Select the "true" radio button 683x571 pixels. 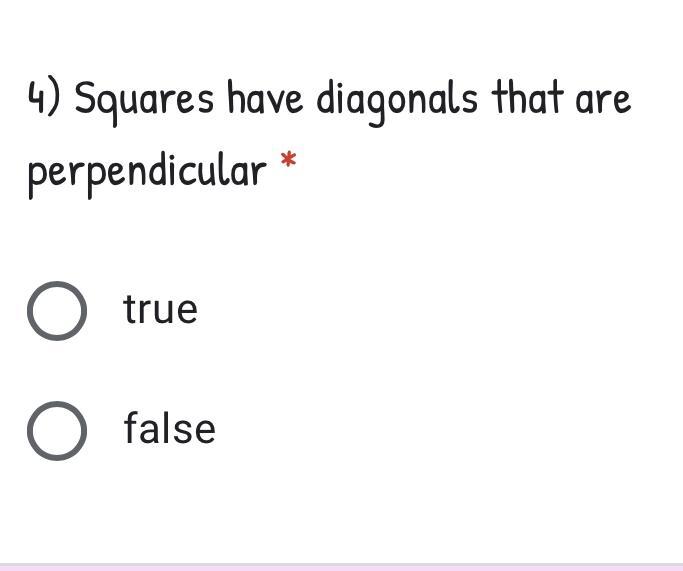57,311
